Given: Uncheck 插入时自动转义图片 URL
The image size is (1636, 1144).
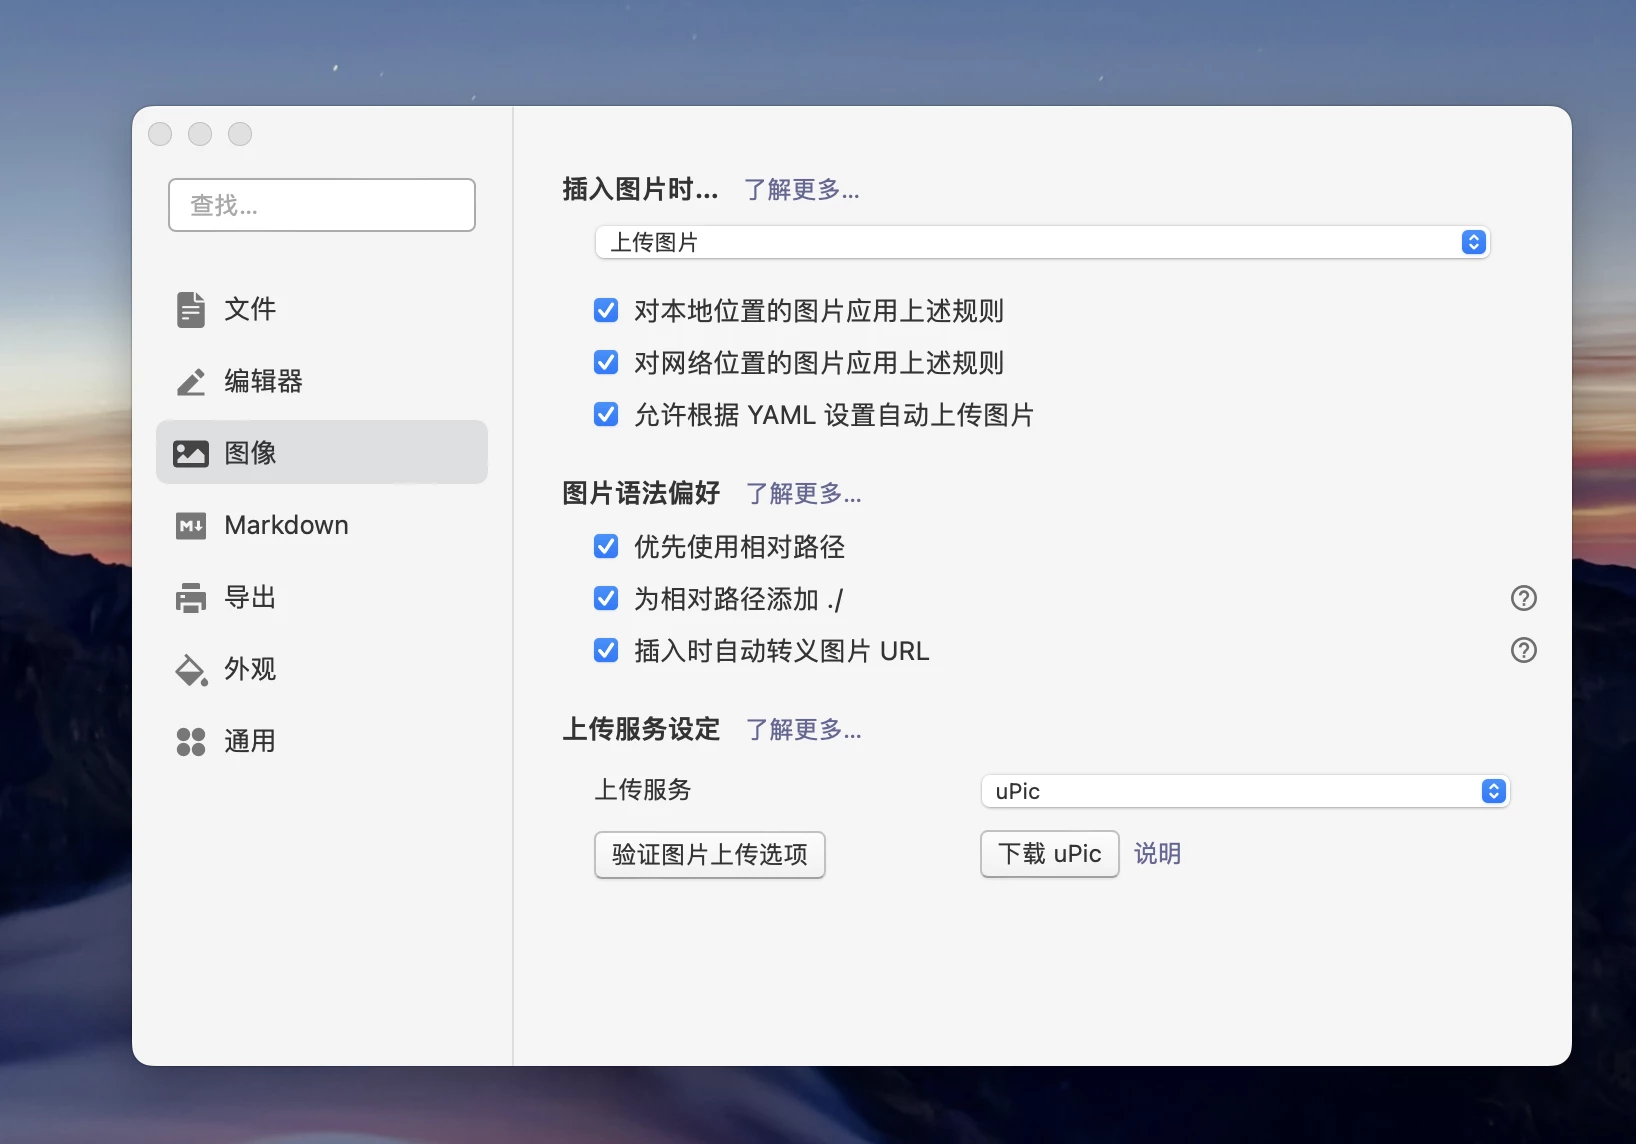Looking at the screenshot, I should (606, 650).
